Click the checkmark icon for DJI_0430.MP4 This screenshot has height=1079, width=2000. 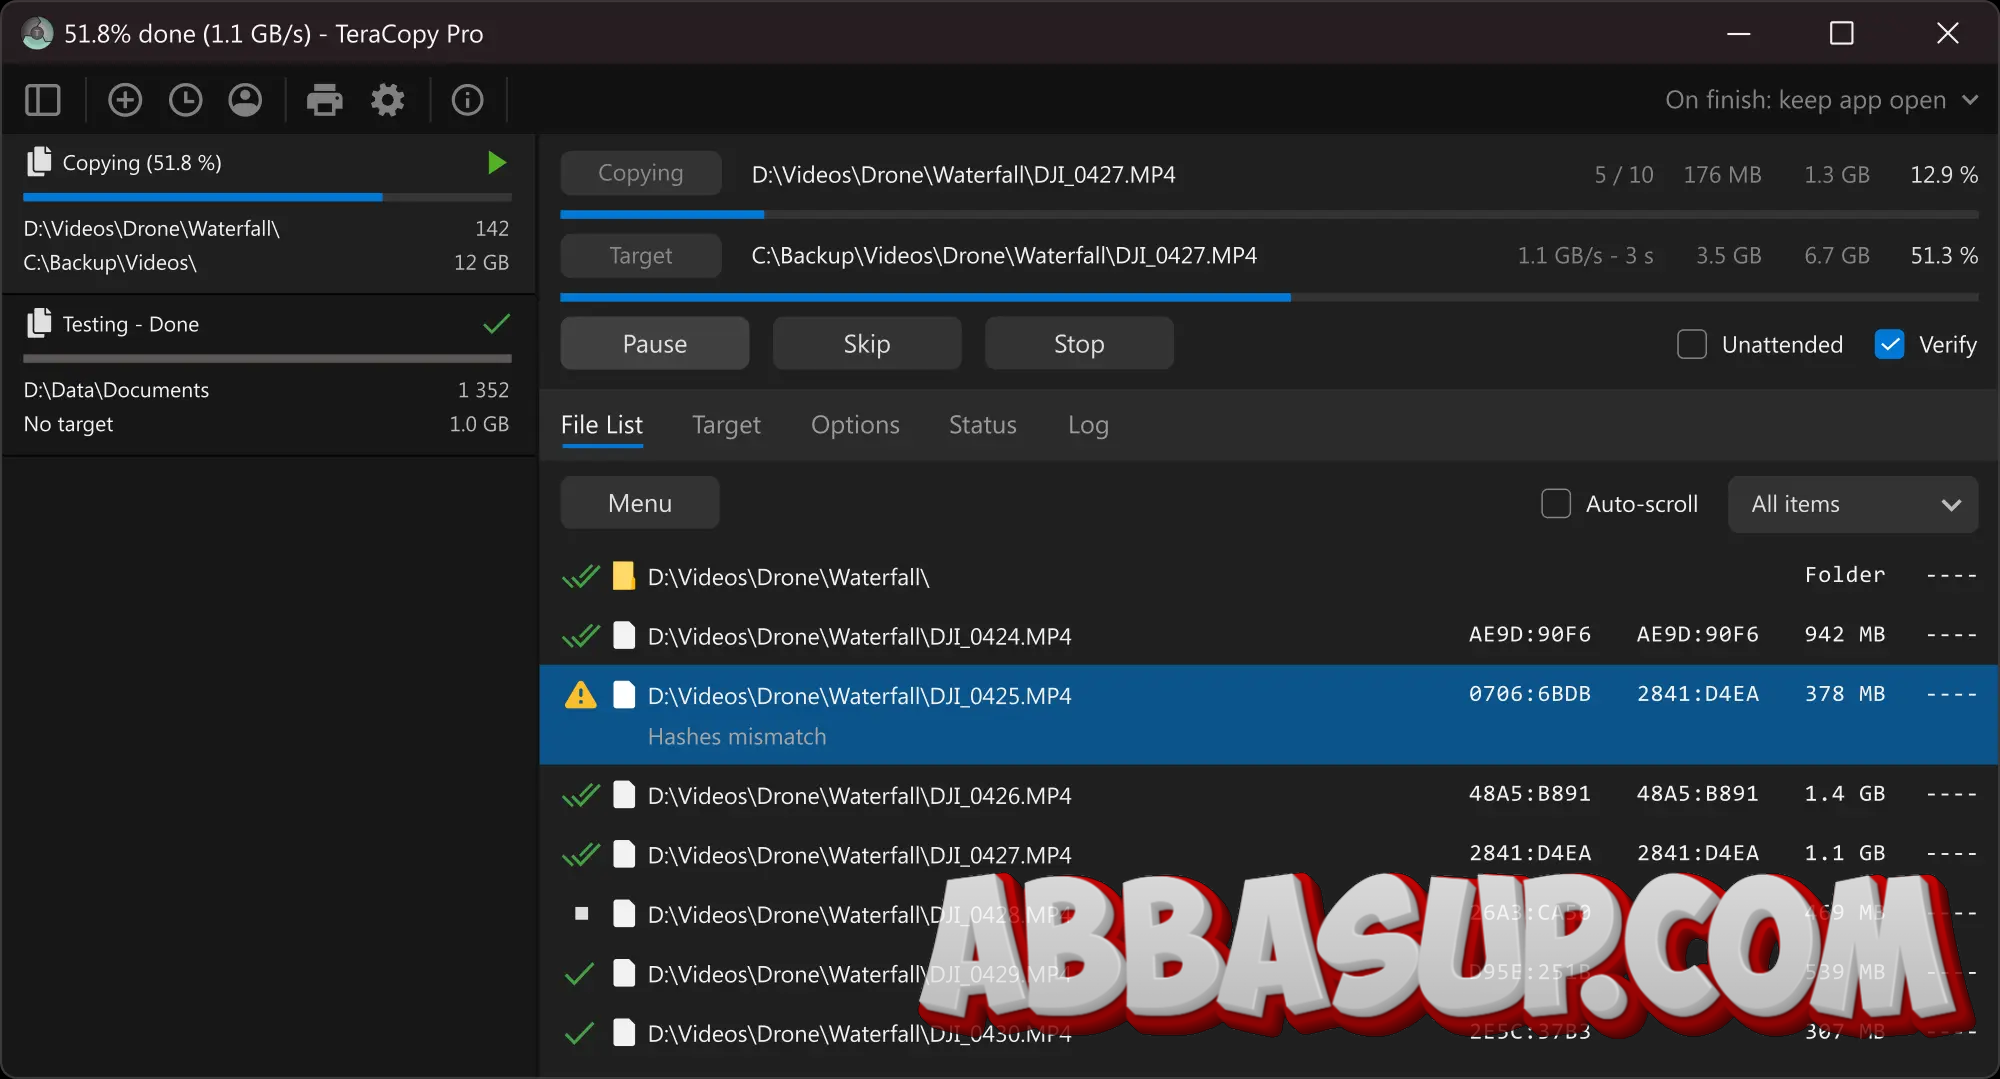pyautogui.click(x=580, y=1033)
